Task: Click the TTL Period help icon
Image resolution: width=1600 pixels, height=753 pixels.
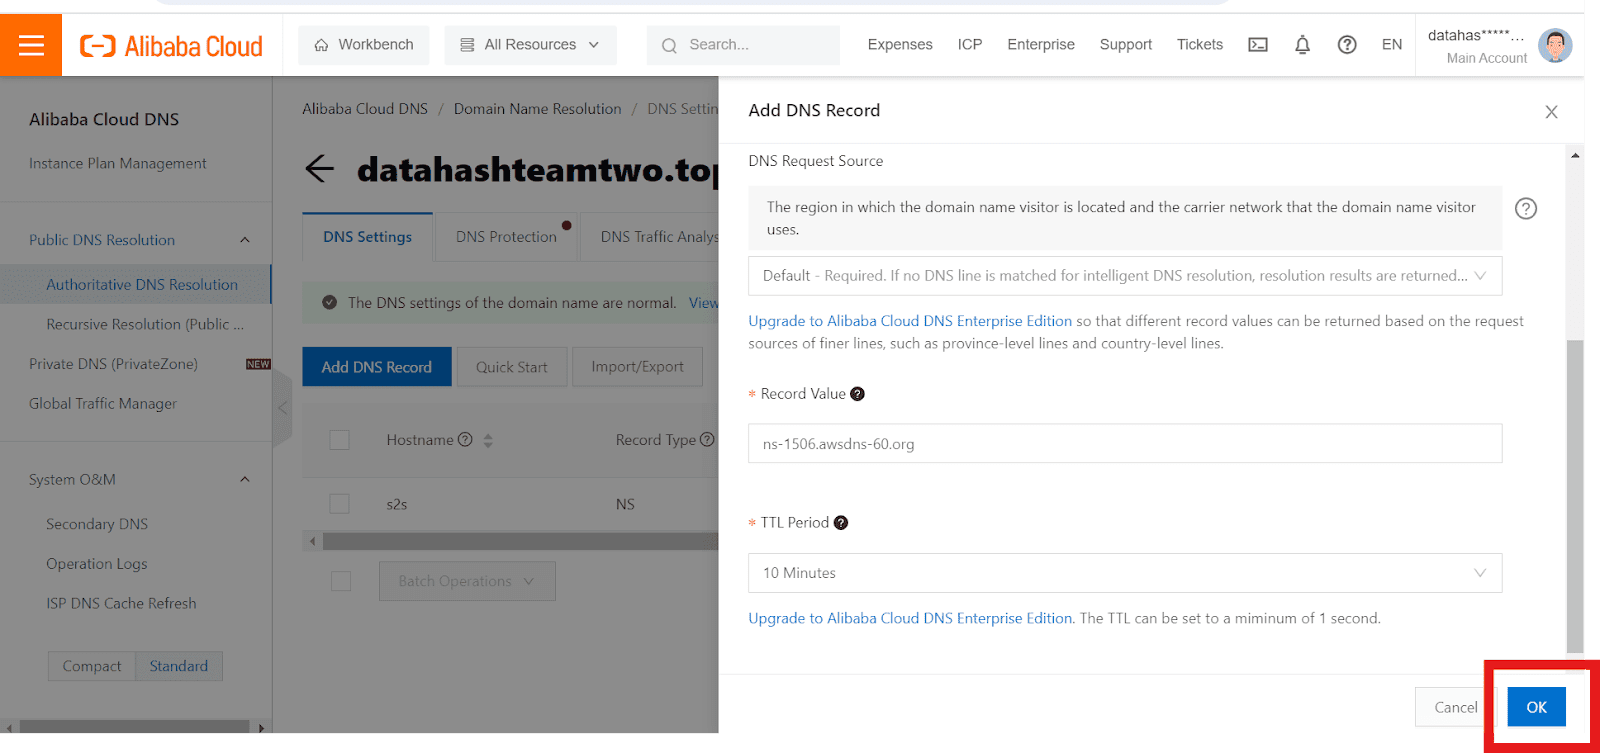Action: (841, 523)
